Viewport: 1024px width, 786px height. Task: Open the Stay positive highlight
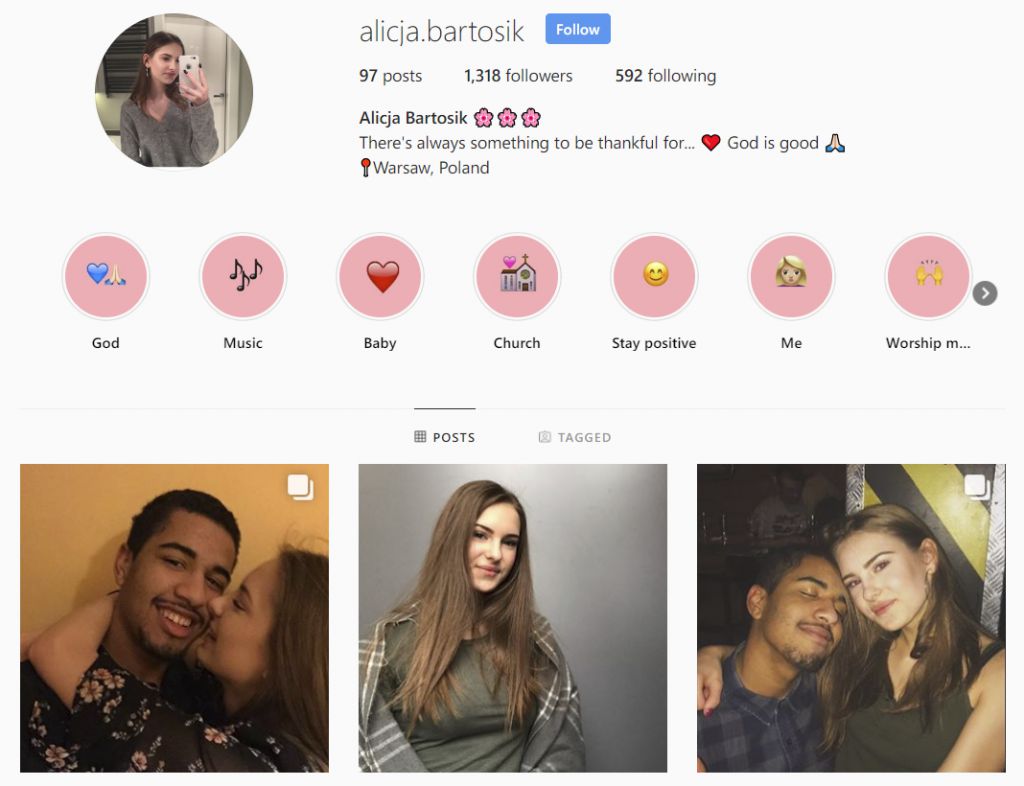[654, 276]
